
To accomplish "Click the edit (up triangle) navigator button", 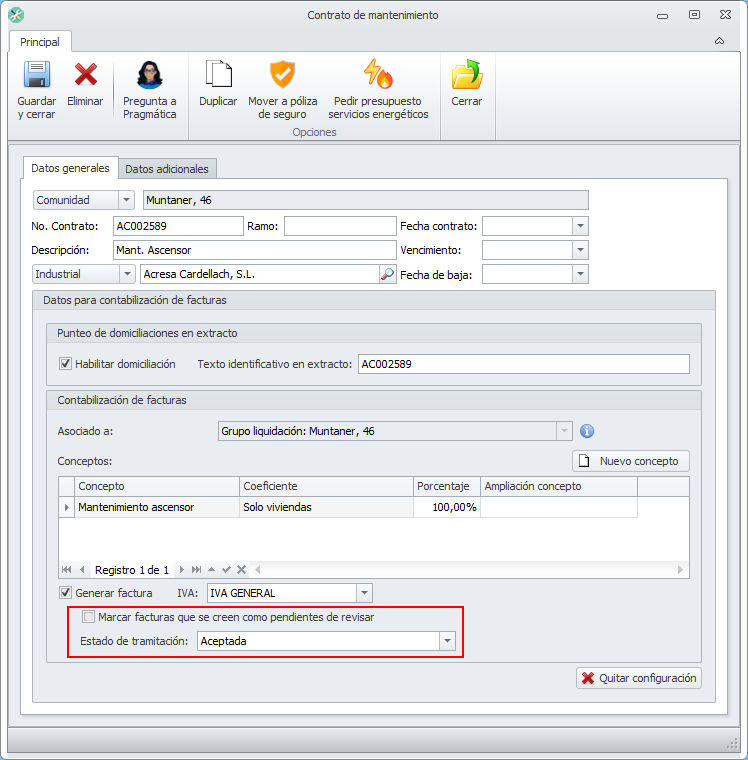I will [211, 570].
